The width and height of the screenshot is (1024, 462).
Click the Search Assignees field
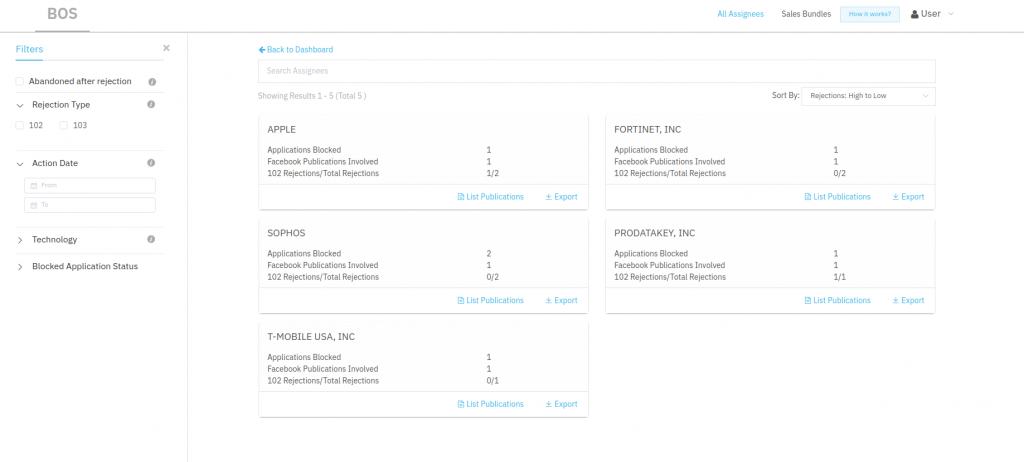tap(596, 71)
